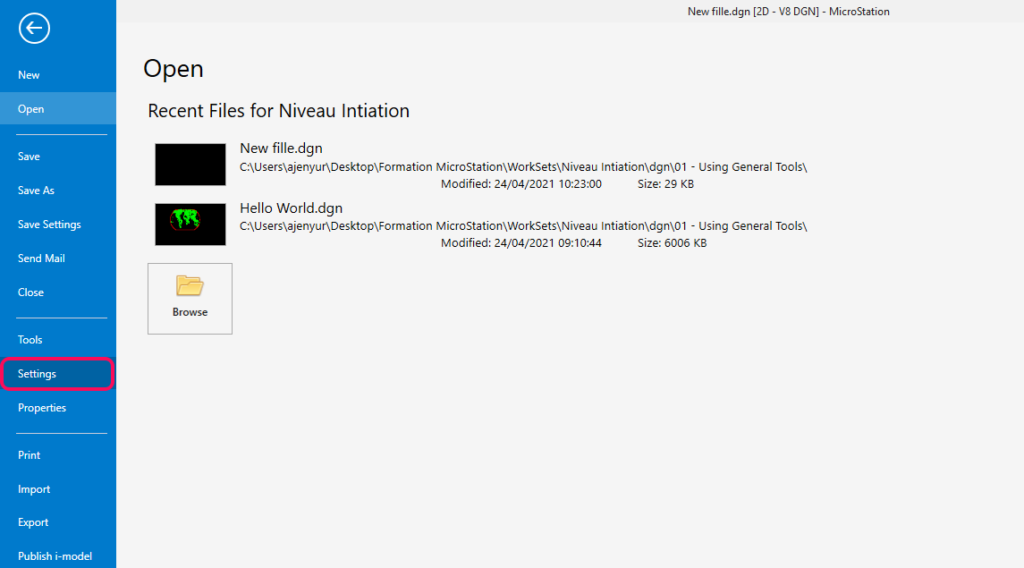The width and height of the screenshot is (1024, 568).
Task: Click the Open page title
Action: pos(173,69)
